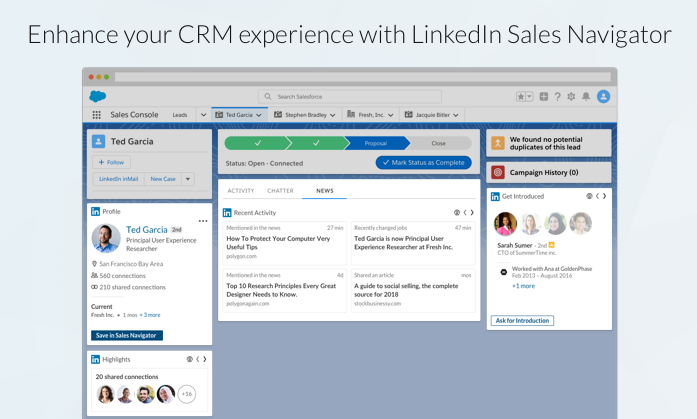Viewport: 697px width, 419px height.
Task: Open the notifications bell
Action: tap(586, 97)
